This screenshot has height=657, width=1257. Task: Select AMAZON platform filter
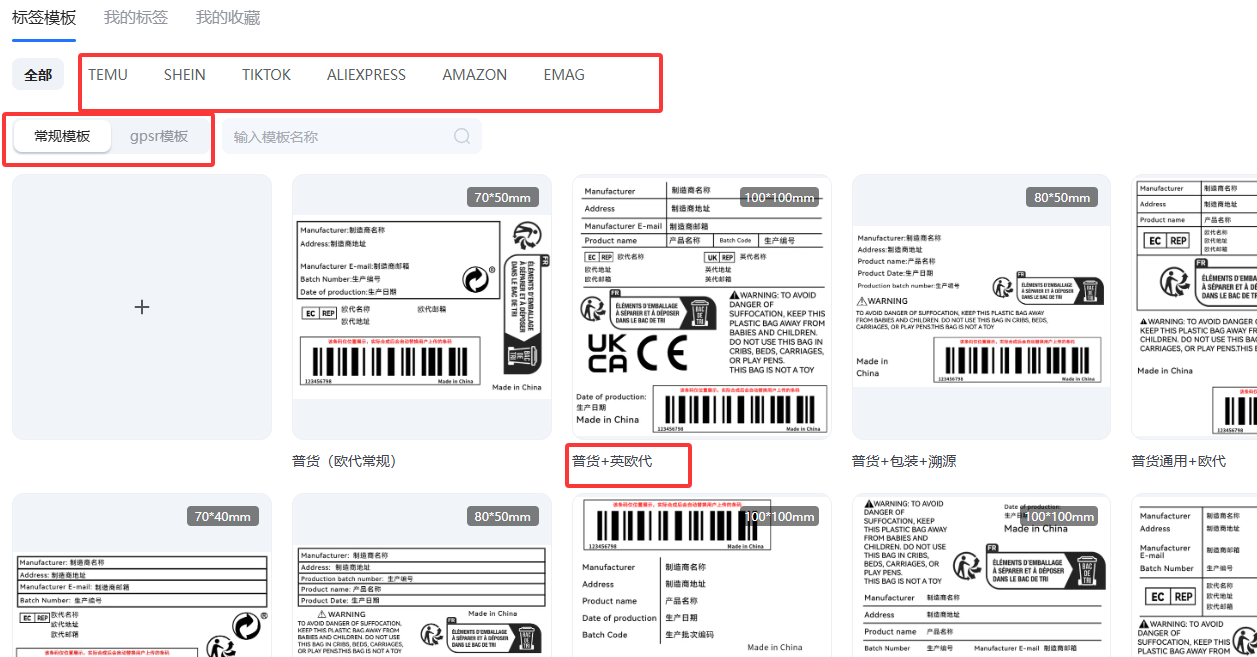coord(475,75)
